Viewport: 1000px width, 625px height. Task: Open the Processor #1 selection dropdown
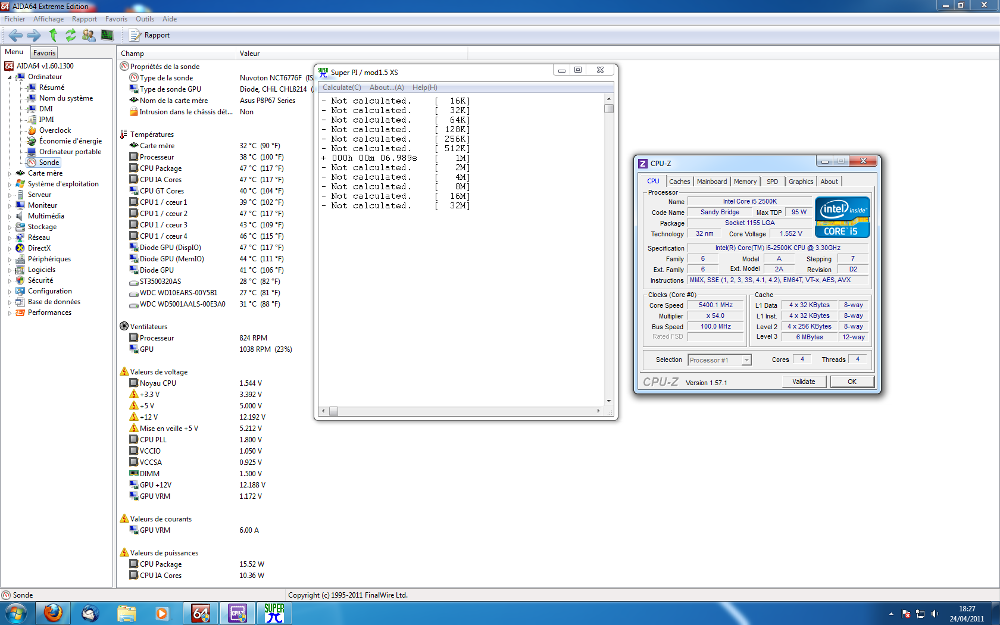[x=719, y=360]
